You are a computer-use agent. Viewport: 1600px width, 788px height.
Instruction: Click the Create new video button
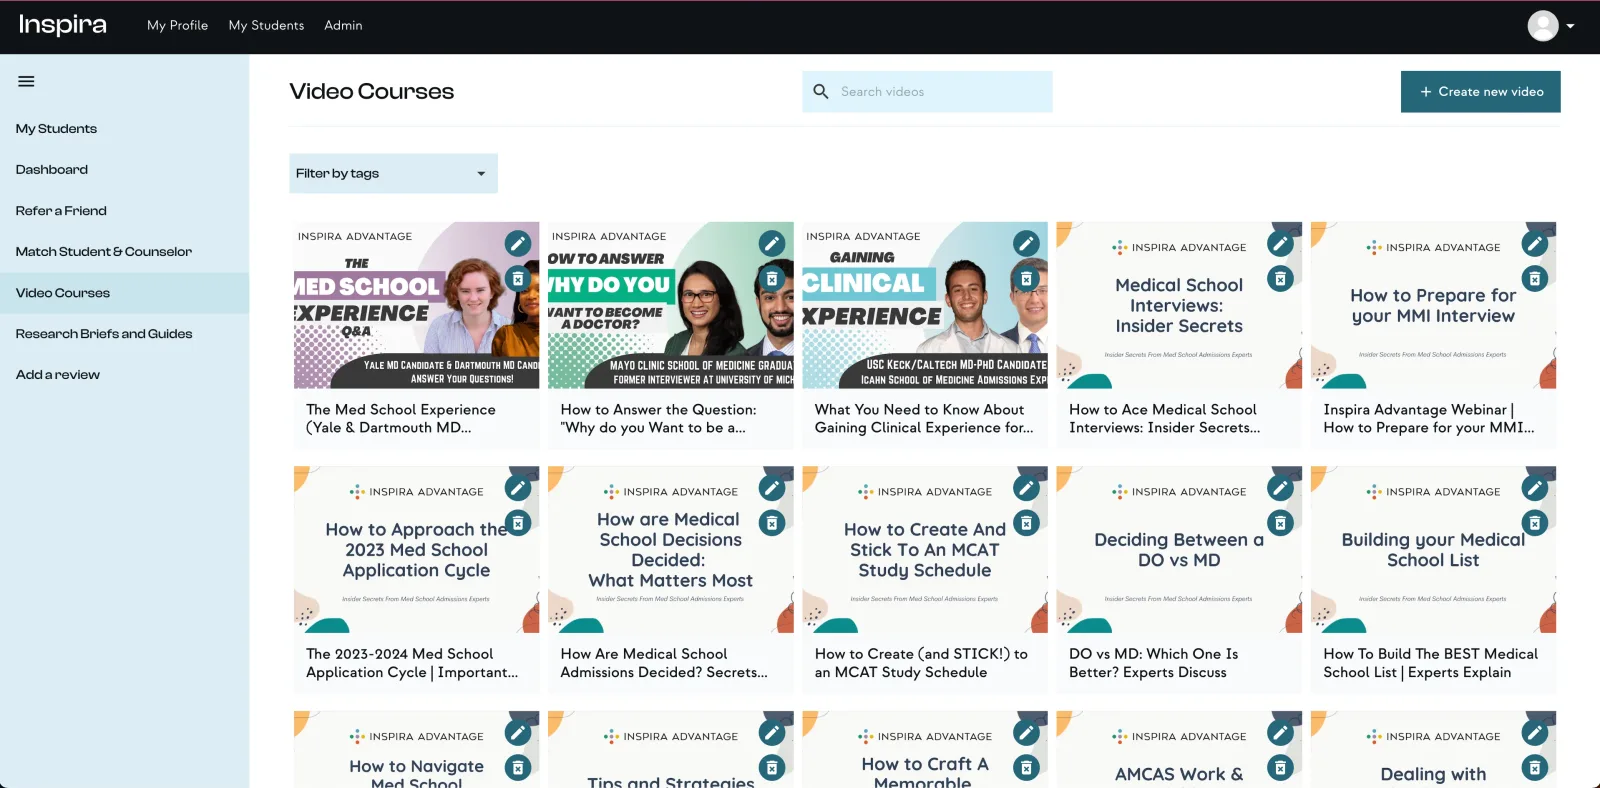(x=1480, y=92)
